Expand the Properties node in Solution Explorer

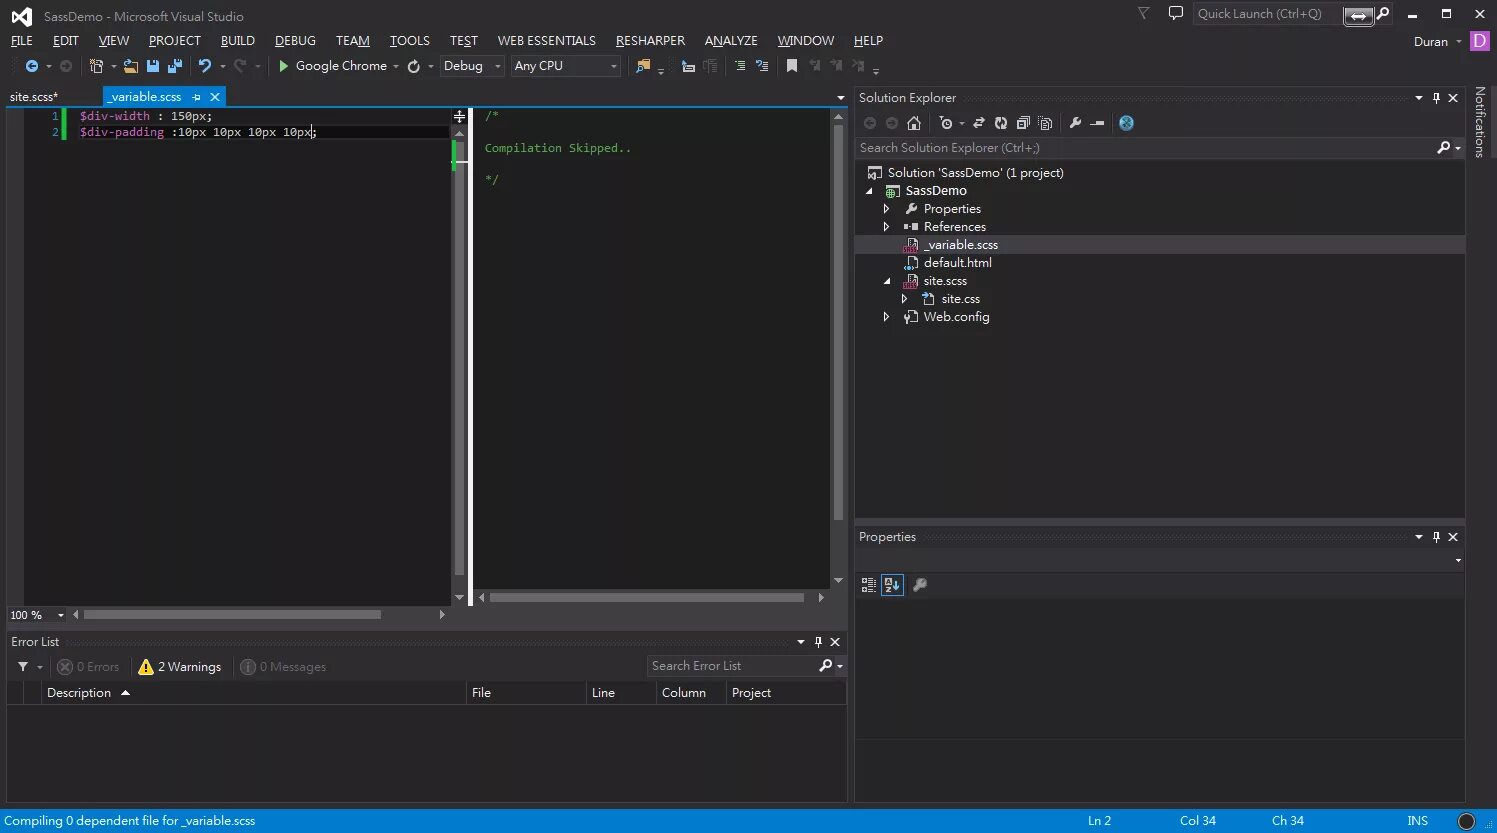[886, 209]
